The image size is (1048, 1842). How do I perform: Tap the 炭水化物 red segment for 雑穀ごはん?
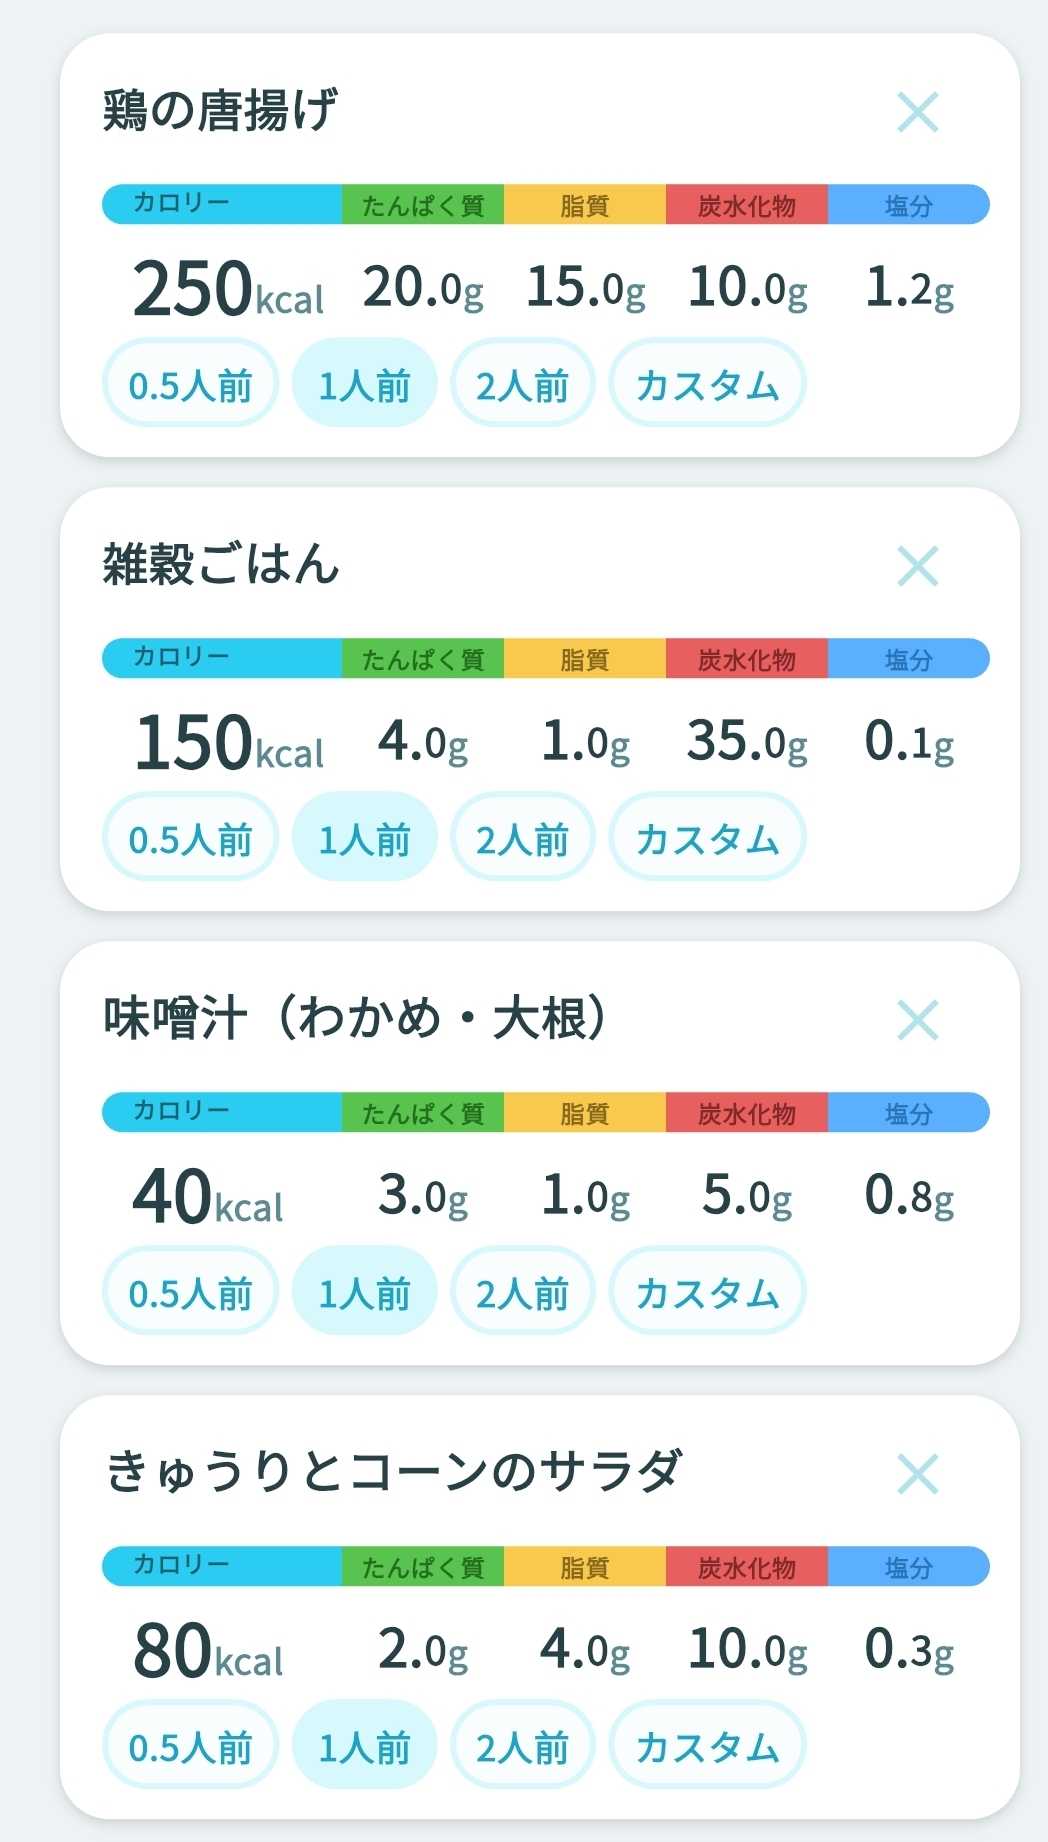pos(747,658)
